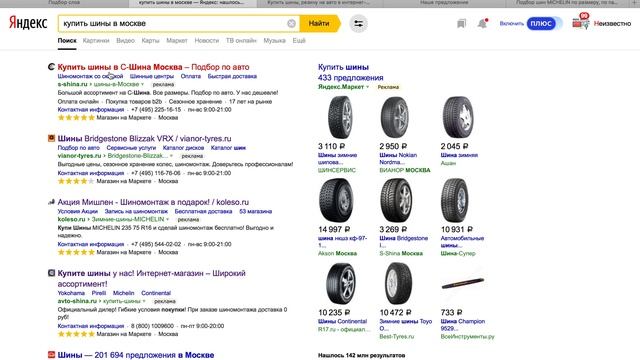Image resolution: width=640 pixels, height=360 pixels.
Task: Open tire thumbnail priced 2 950 ₽
Action: [394, 118]
